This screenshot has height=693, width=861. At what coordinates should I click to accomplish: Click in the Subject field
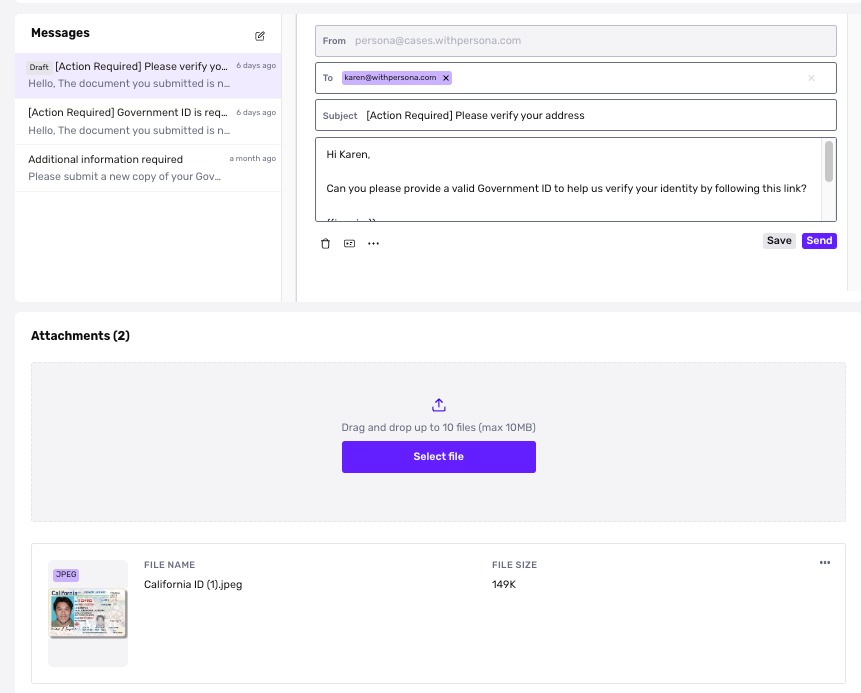575,115
